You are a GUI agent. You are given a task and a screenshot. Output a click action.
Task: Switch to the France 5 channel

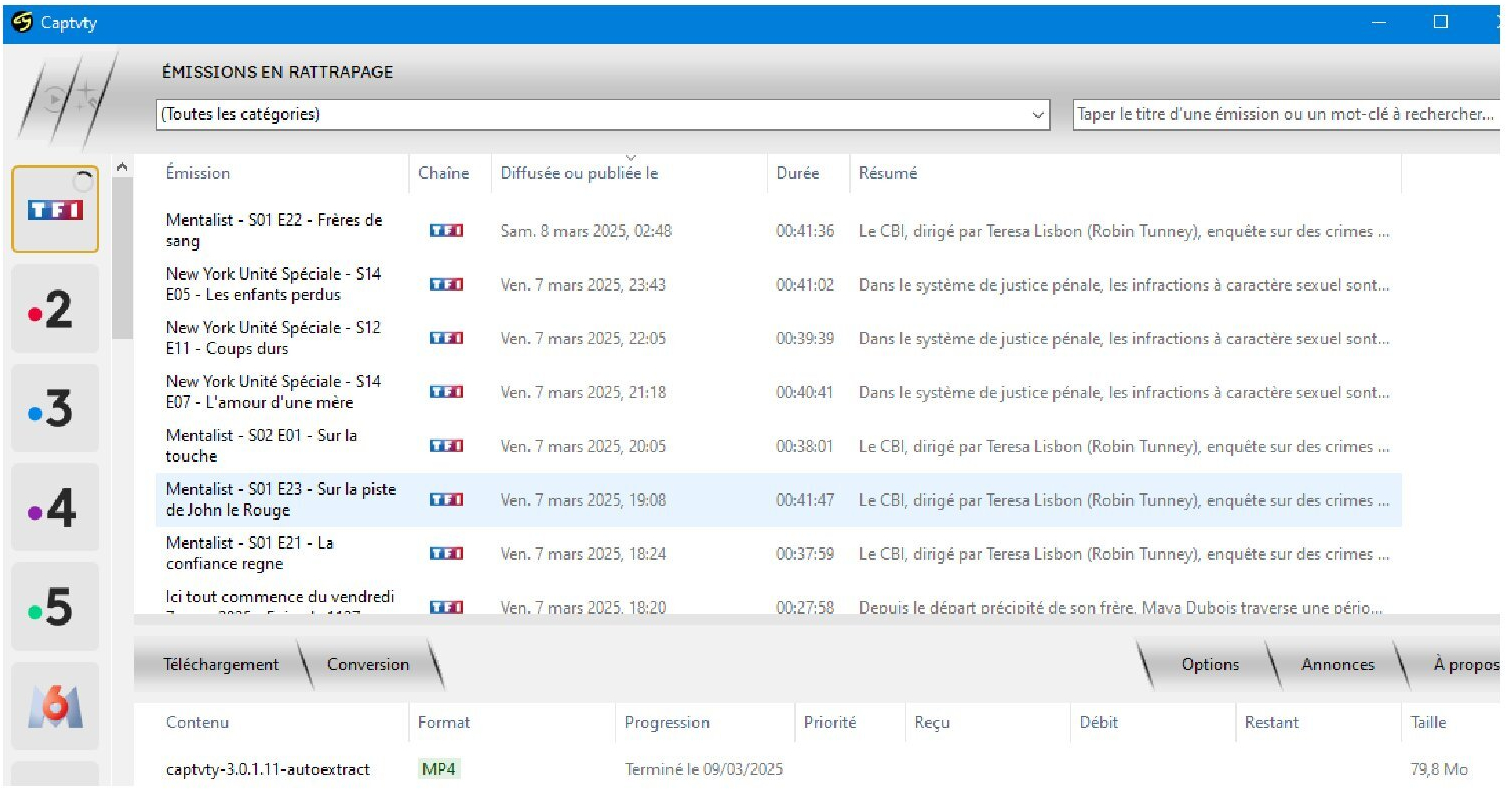tap(55, 607)
